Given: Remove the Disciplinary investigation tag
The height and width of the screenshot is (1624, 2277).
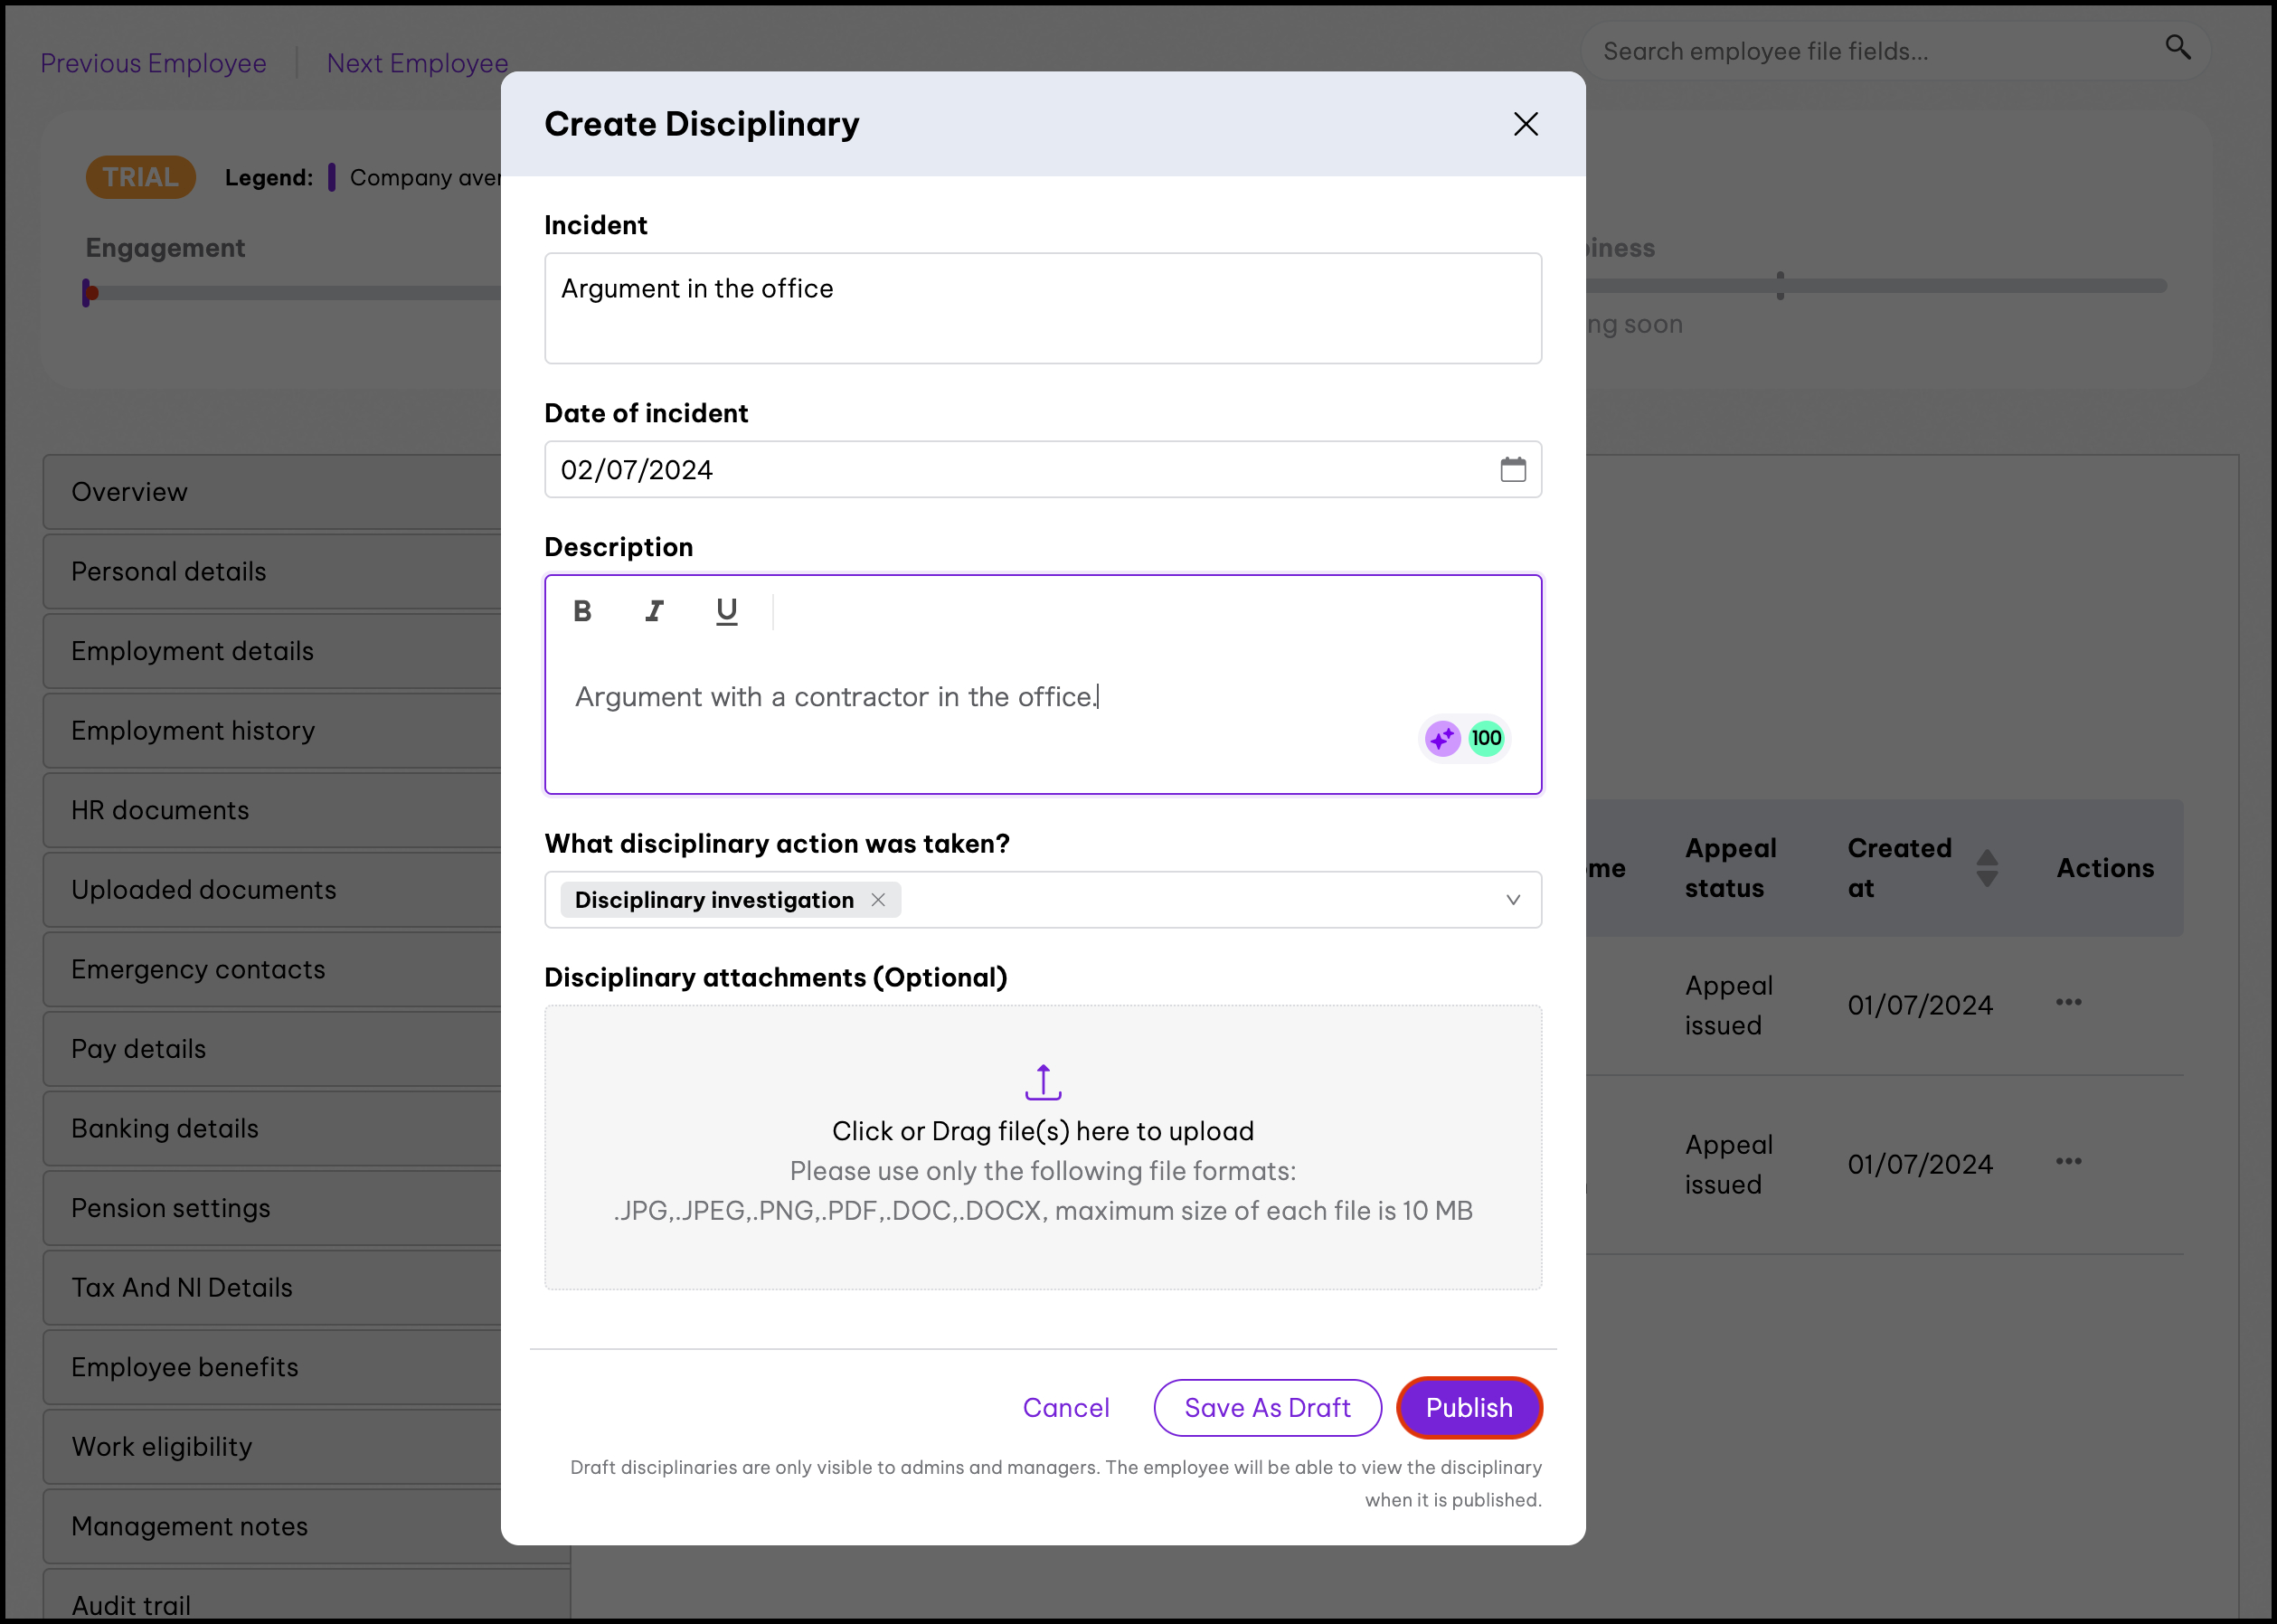Looking at the screenshot, I should coord(878,900).
